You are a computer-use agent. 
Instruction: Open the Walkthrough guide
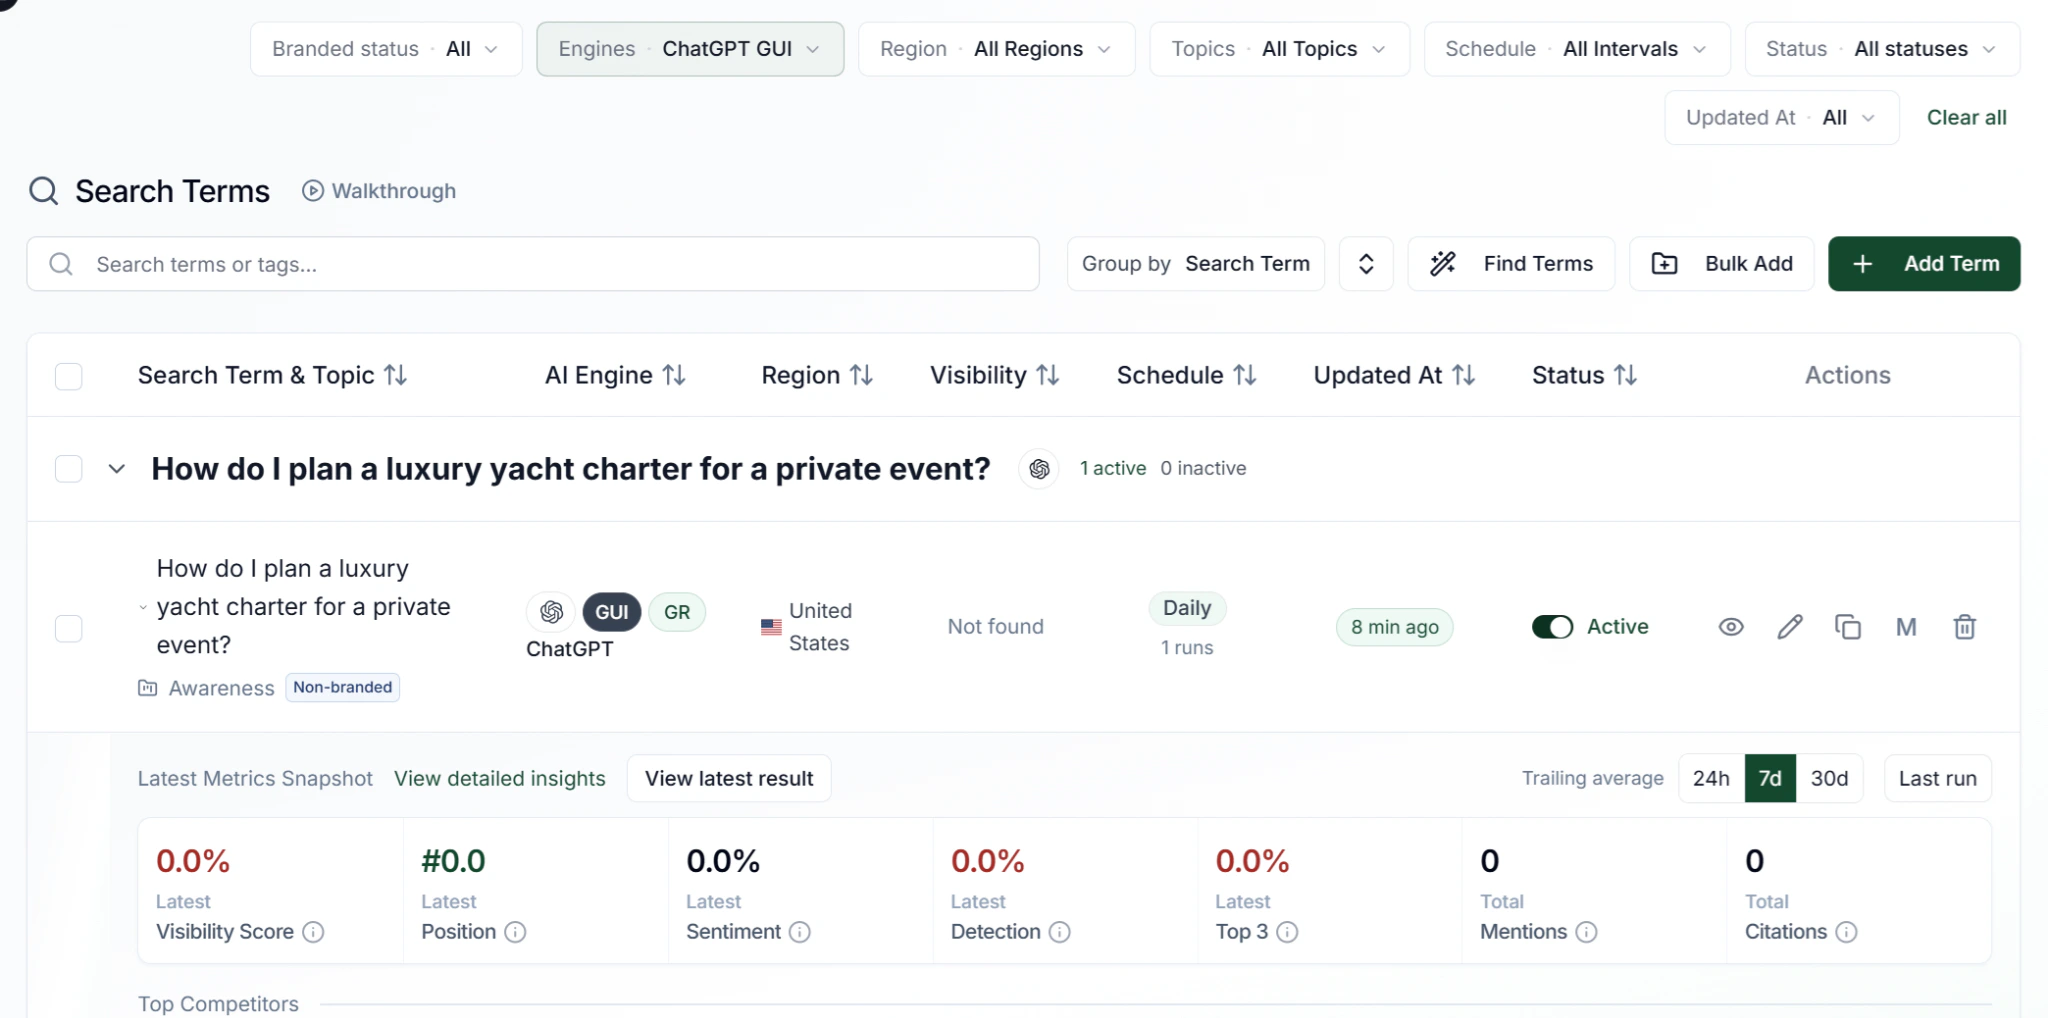pyautogui.click(x=379, y=191)
